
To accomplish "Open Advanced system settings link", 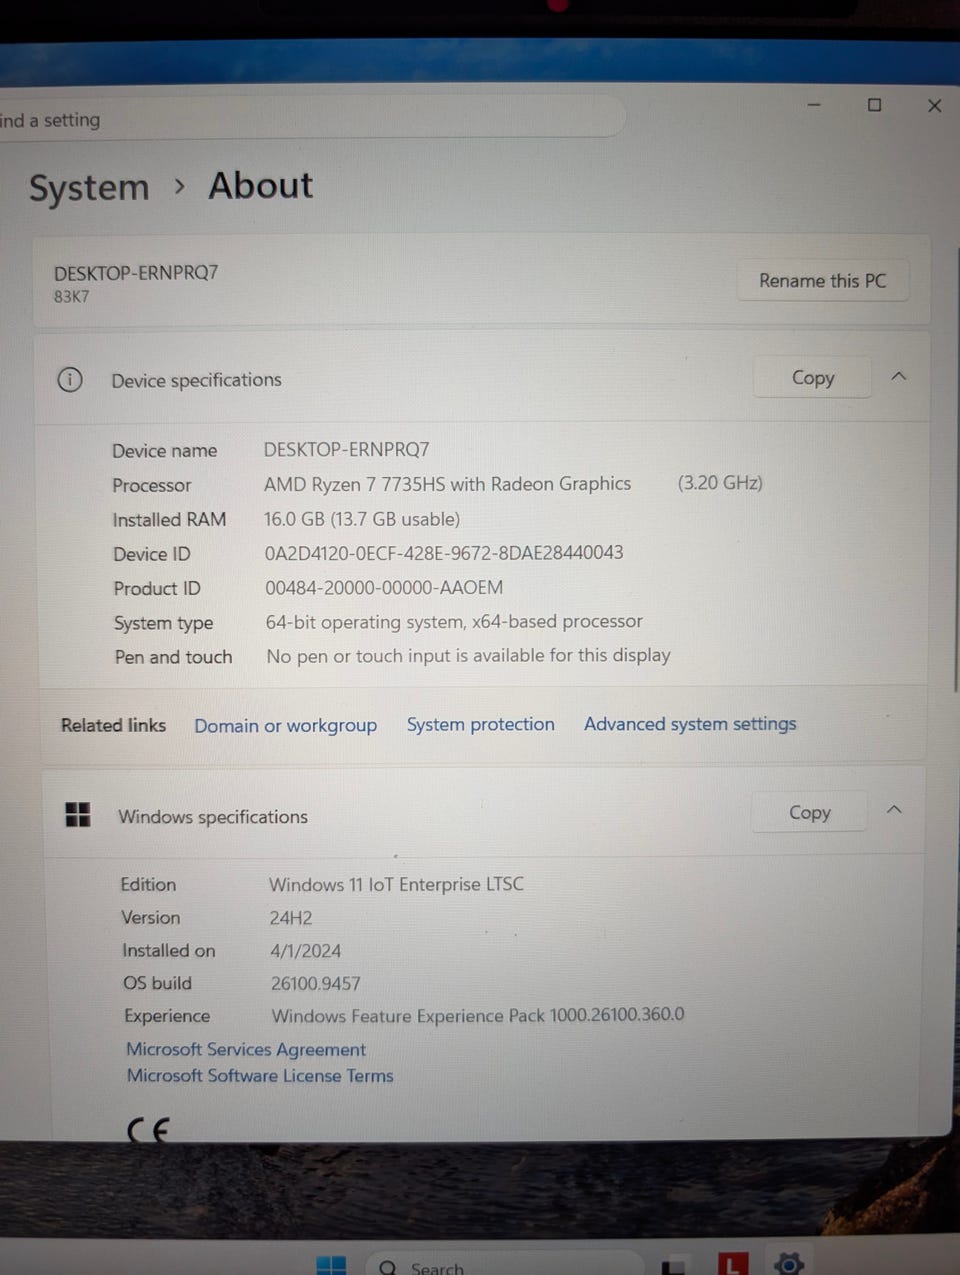I will 690,724.
